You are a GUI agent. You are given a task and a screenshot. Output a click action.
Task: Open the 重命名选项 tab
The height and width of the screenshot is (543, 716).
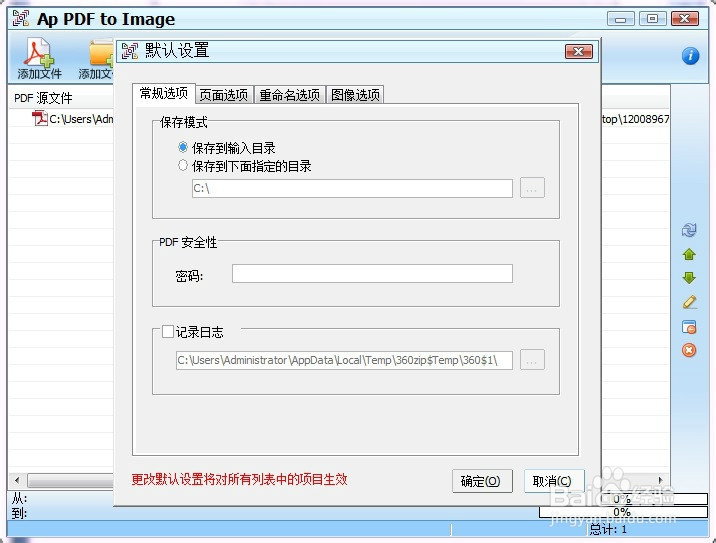click(x=290, y=95)
